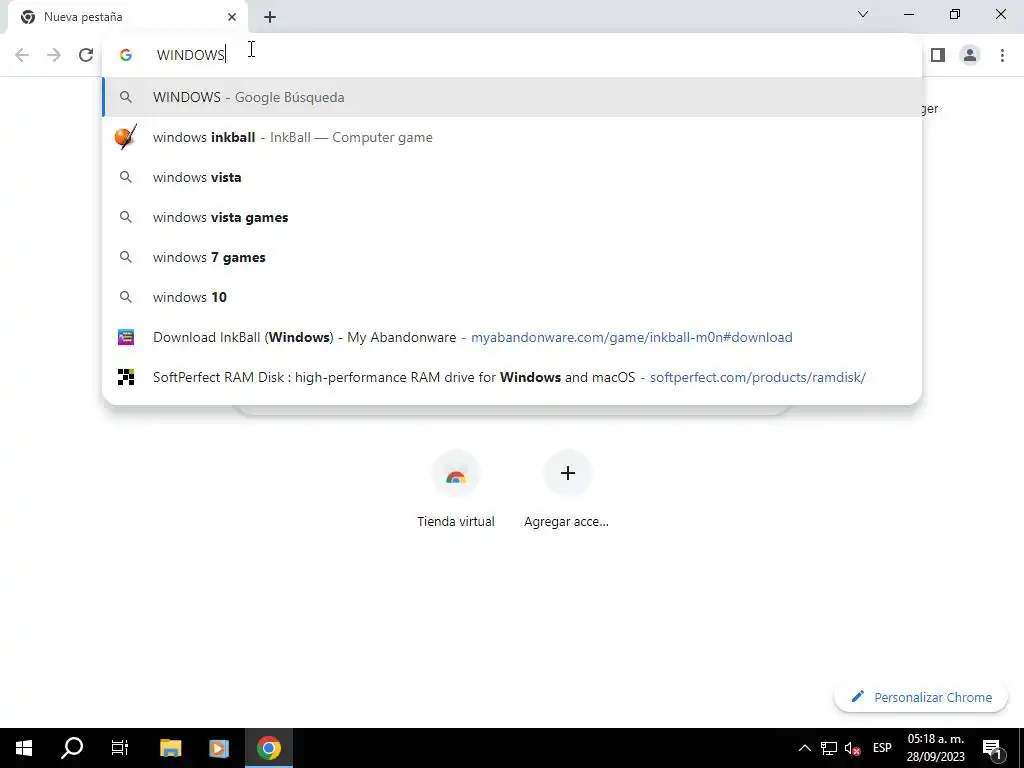Image resolution: width=1024 pixels, height=768 pixels.
Task: Pick the 'windows vista' suggestion
Action: point(512,177)
